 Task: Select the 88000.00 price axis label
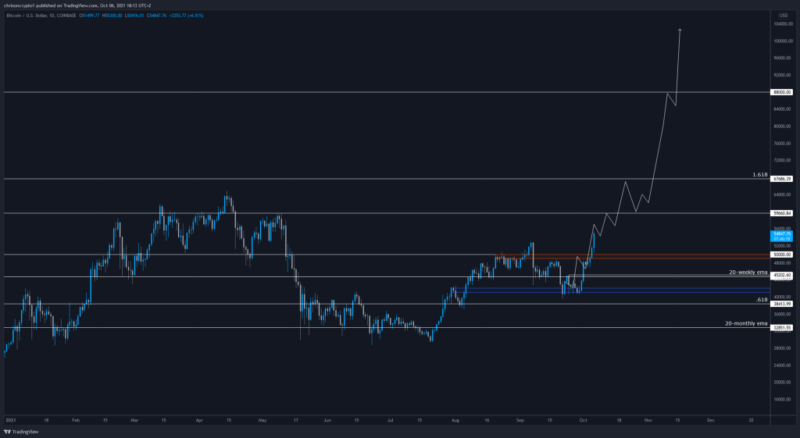coord(781,92)
